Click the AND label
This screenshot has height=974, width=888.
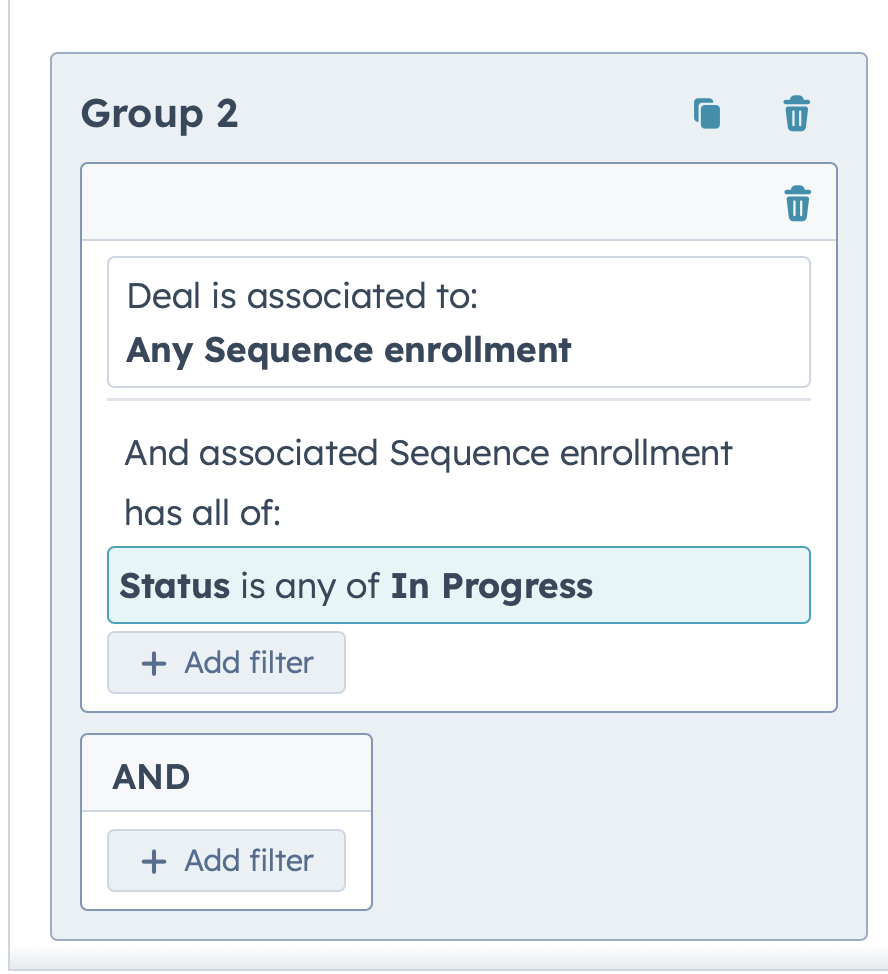coord(150,776)
